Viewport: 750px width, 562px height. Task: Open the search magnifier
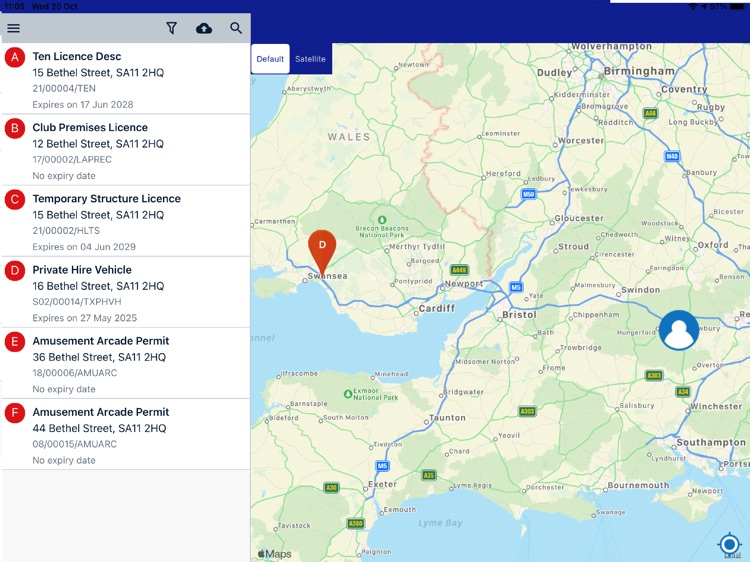tap(236, 28)
